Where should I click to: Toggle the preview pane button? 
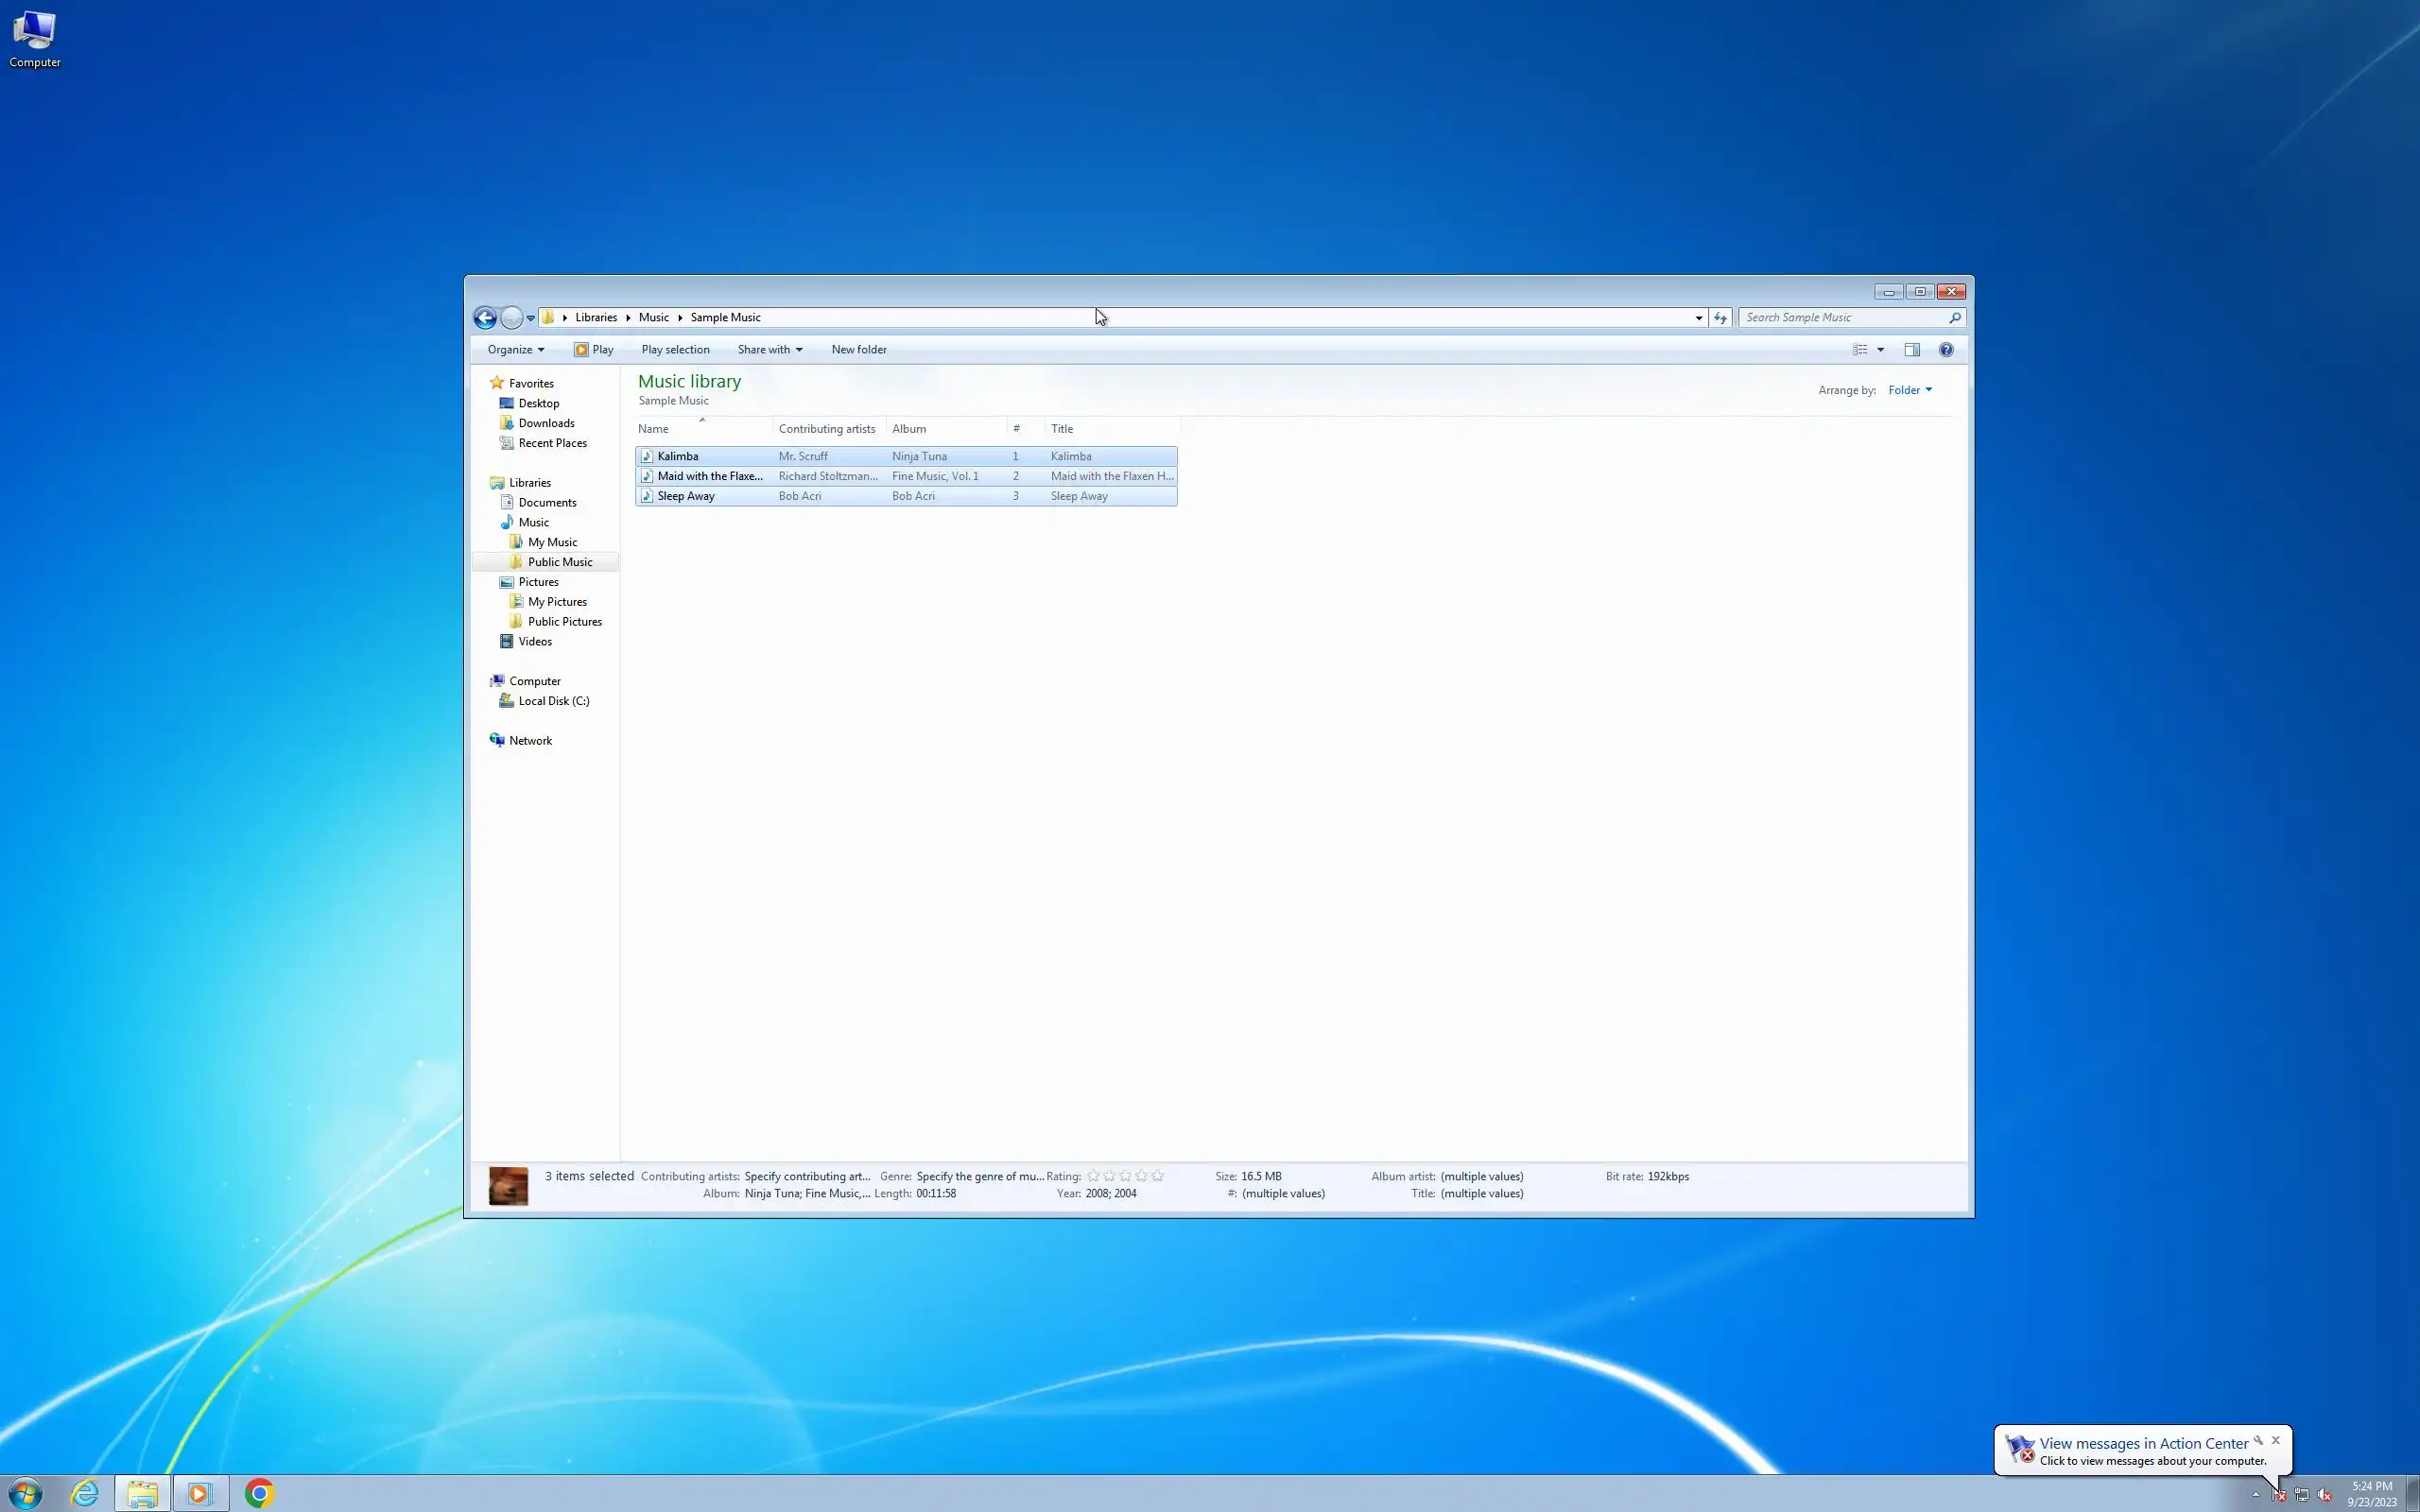(x=1911, y=350)
